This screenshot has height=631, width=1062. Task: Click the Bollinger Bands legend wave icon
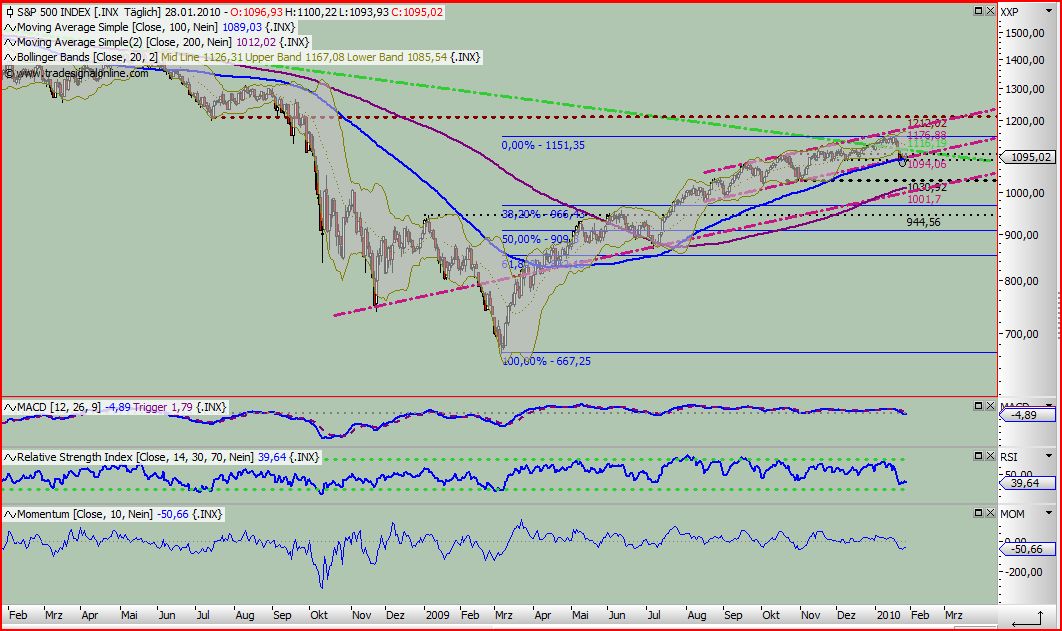tap(8, 57)
